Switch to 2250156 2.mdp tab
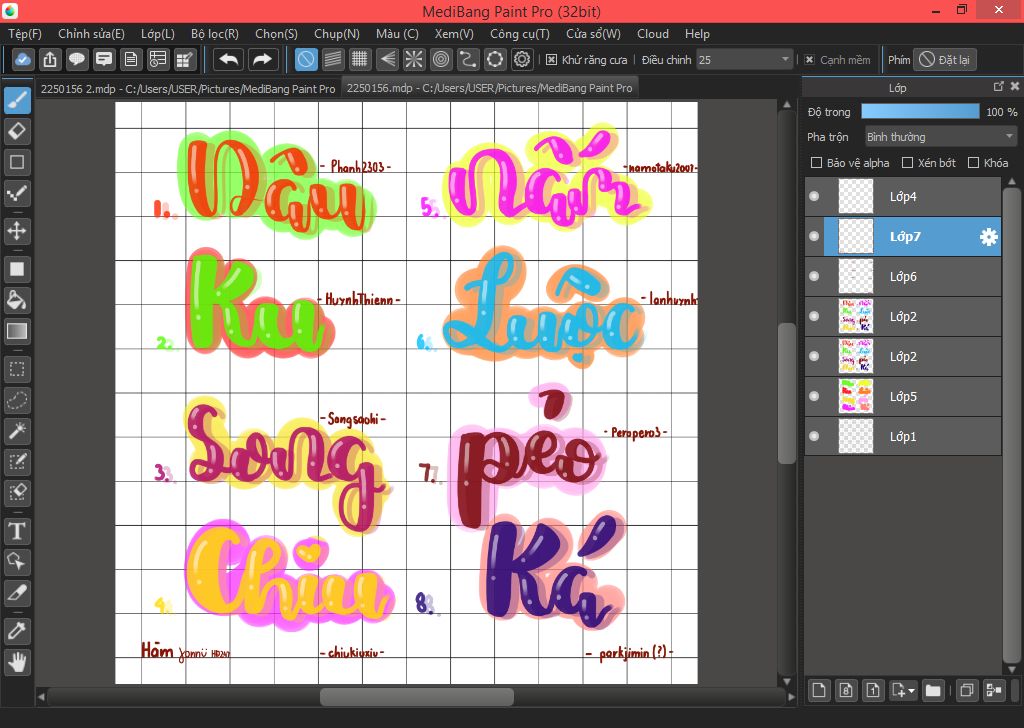The width and height of the screenshot is (1024, 728). point(188,89)
